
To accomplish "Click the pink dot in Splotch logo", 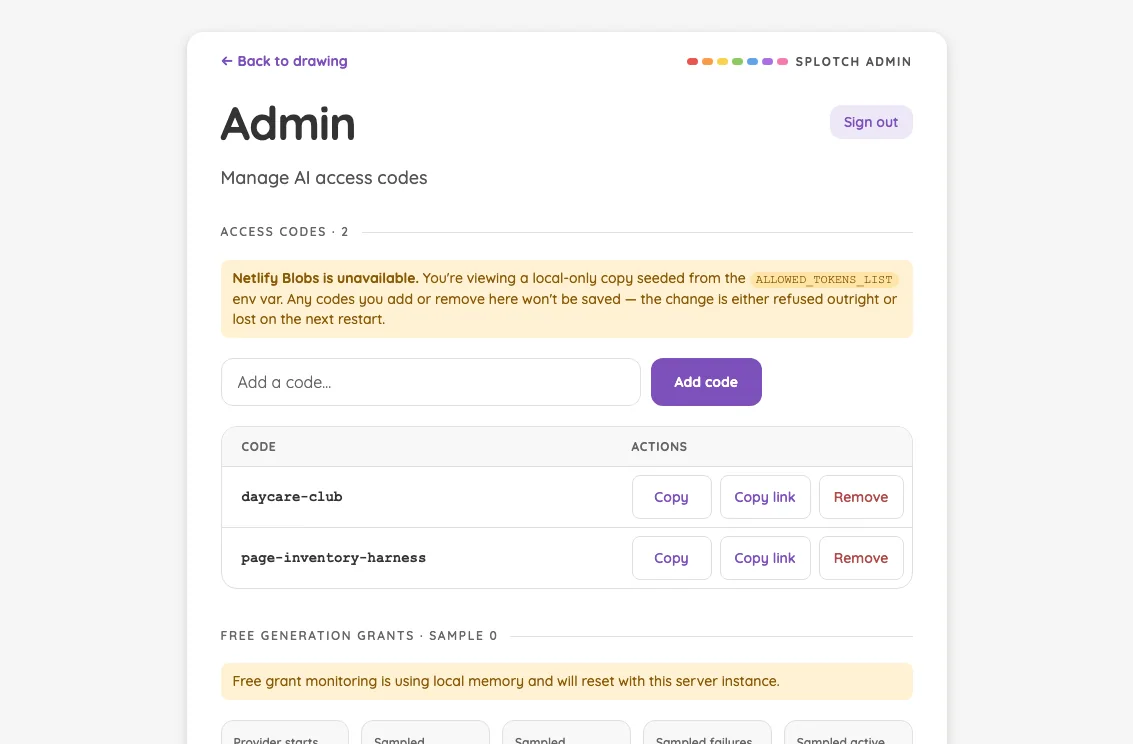I will [x=782, y=61].
